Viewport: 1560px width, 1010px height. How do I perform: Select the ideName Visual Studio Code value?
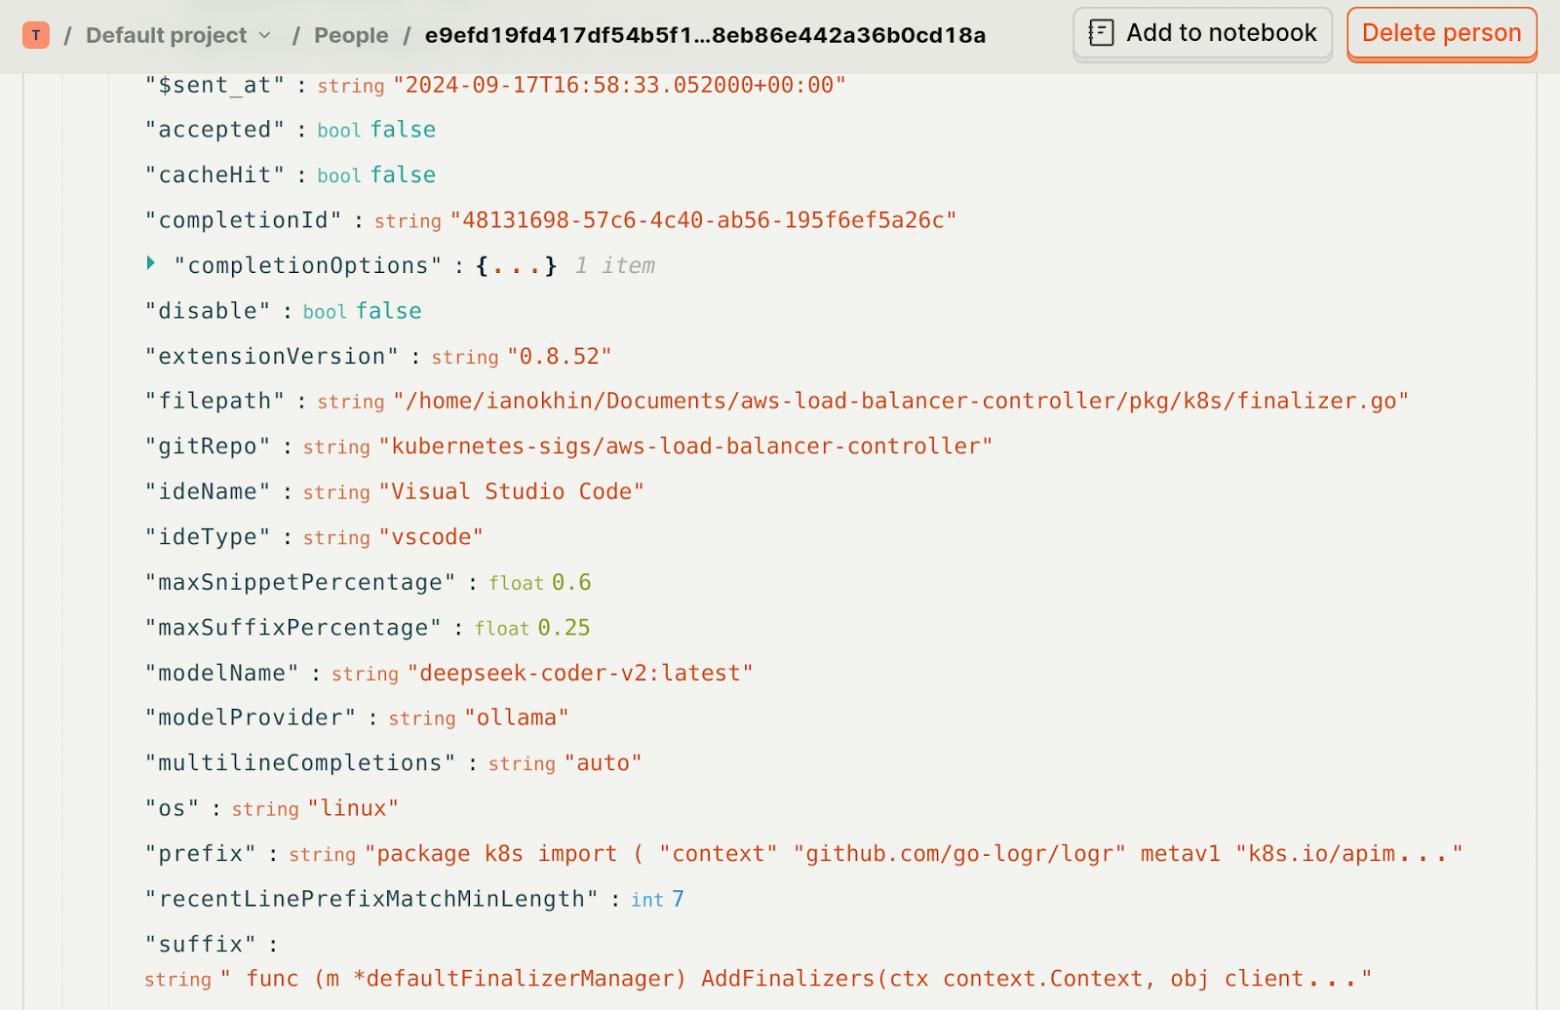tap(511, 492)
